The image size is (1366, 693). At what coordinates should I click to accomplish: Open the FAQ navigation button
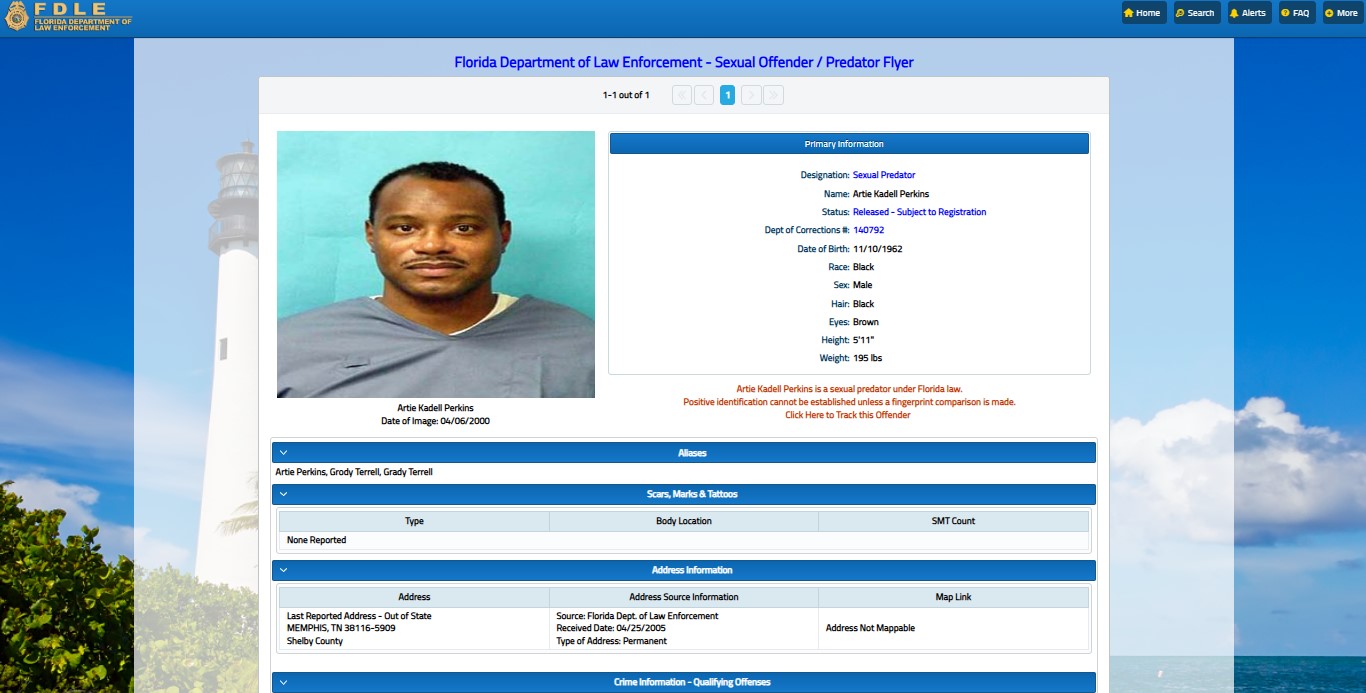tap(1296, 13)
